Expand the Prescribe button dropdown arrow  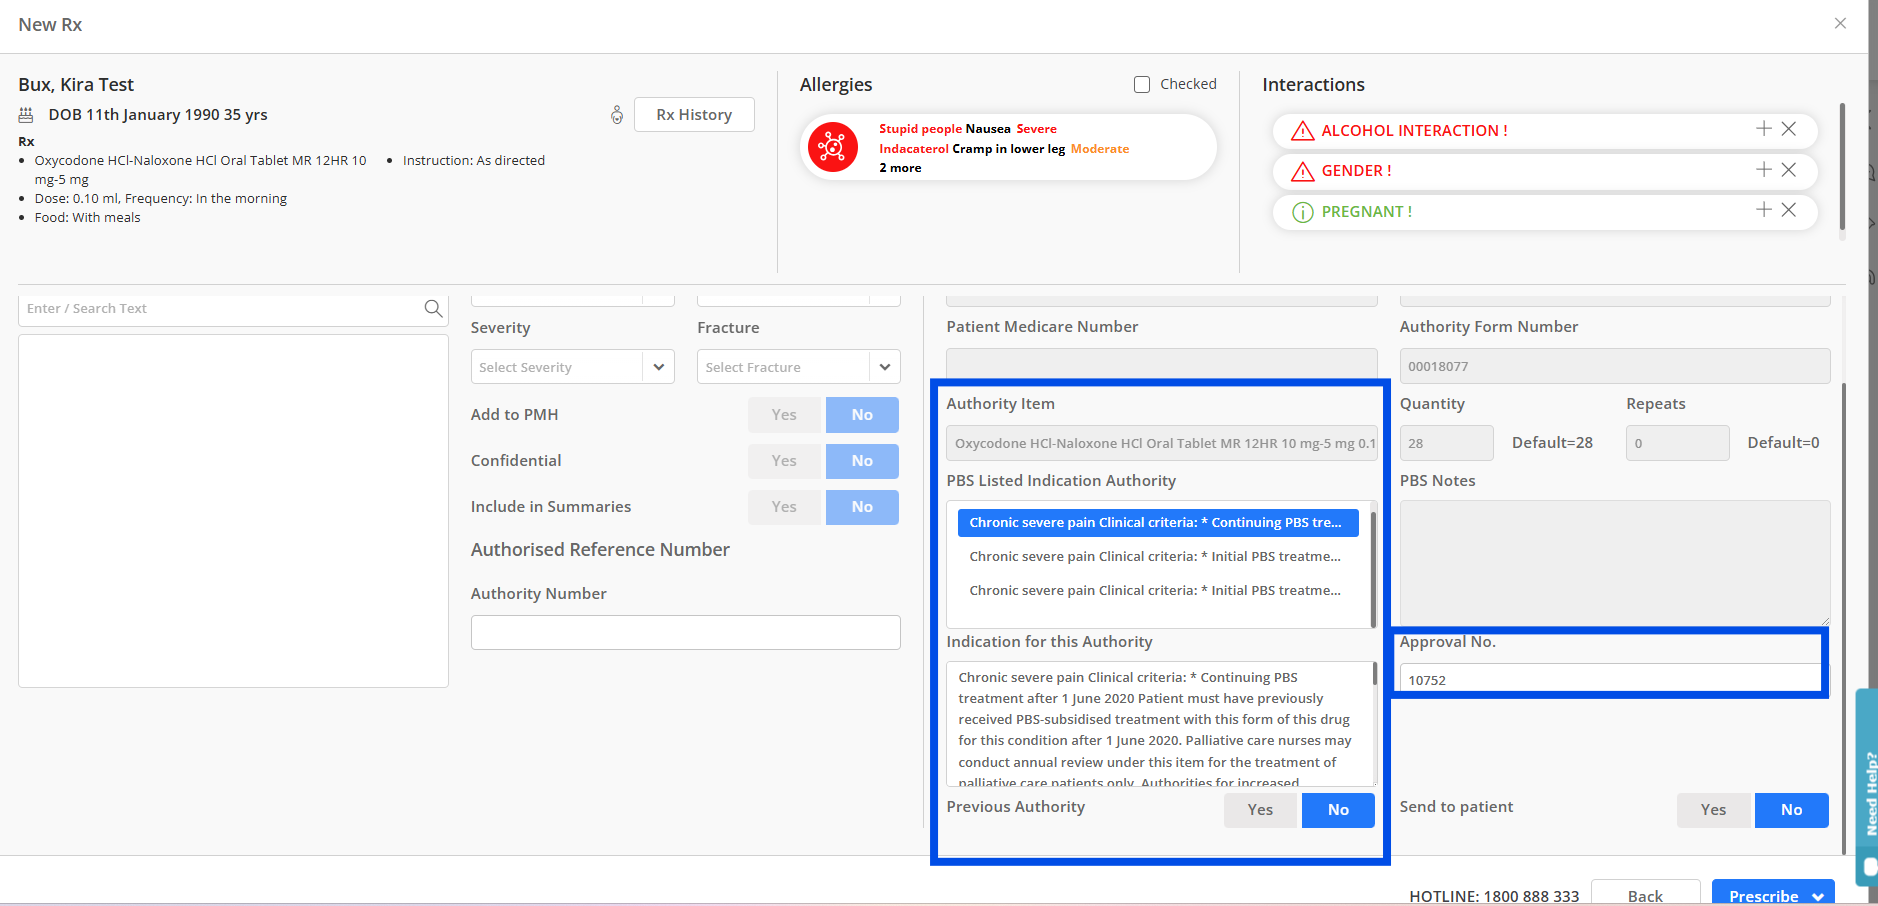coord(1818,896)
